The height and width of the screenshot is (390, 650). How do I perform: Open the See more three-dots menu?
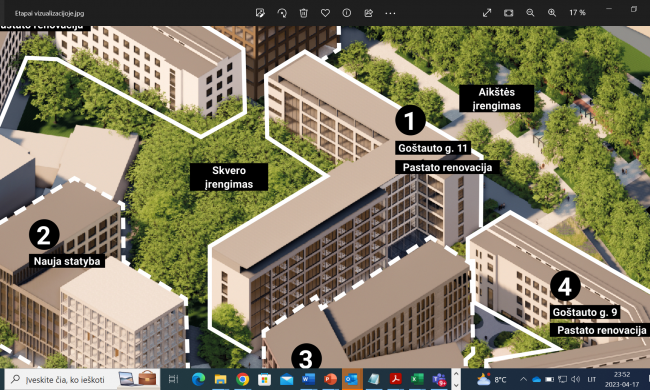(x=390, y=13)
